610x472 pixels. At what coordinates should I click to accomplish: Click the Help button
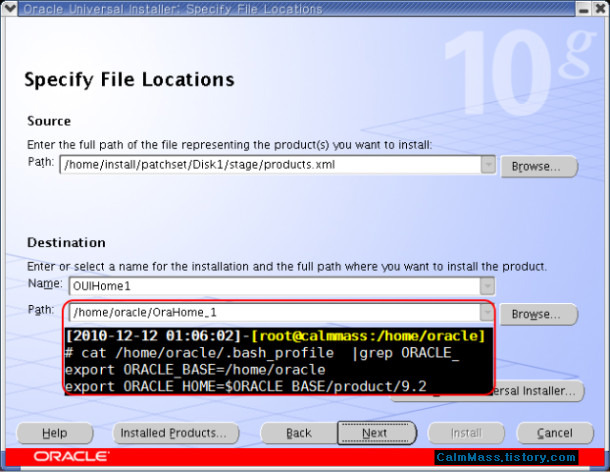coord(55,433)
